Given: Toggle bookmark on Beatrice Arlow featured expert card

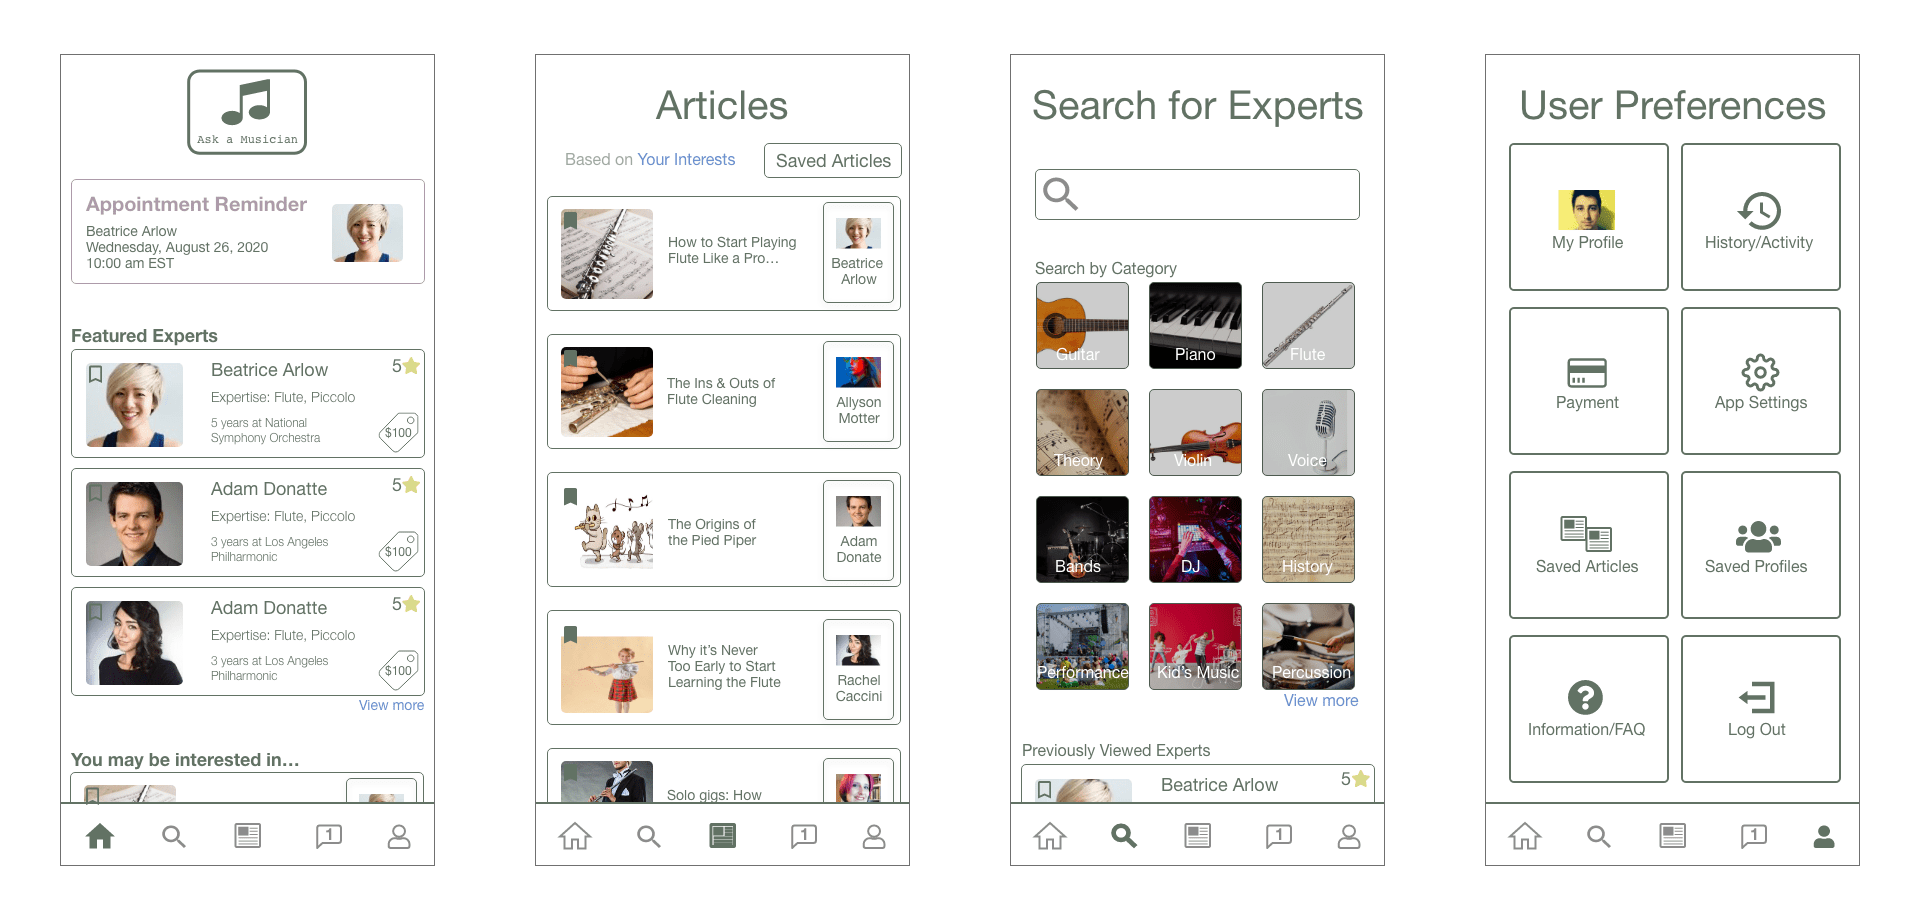Looking at the screenshot, I should (96, 374).
